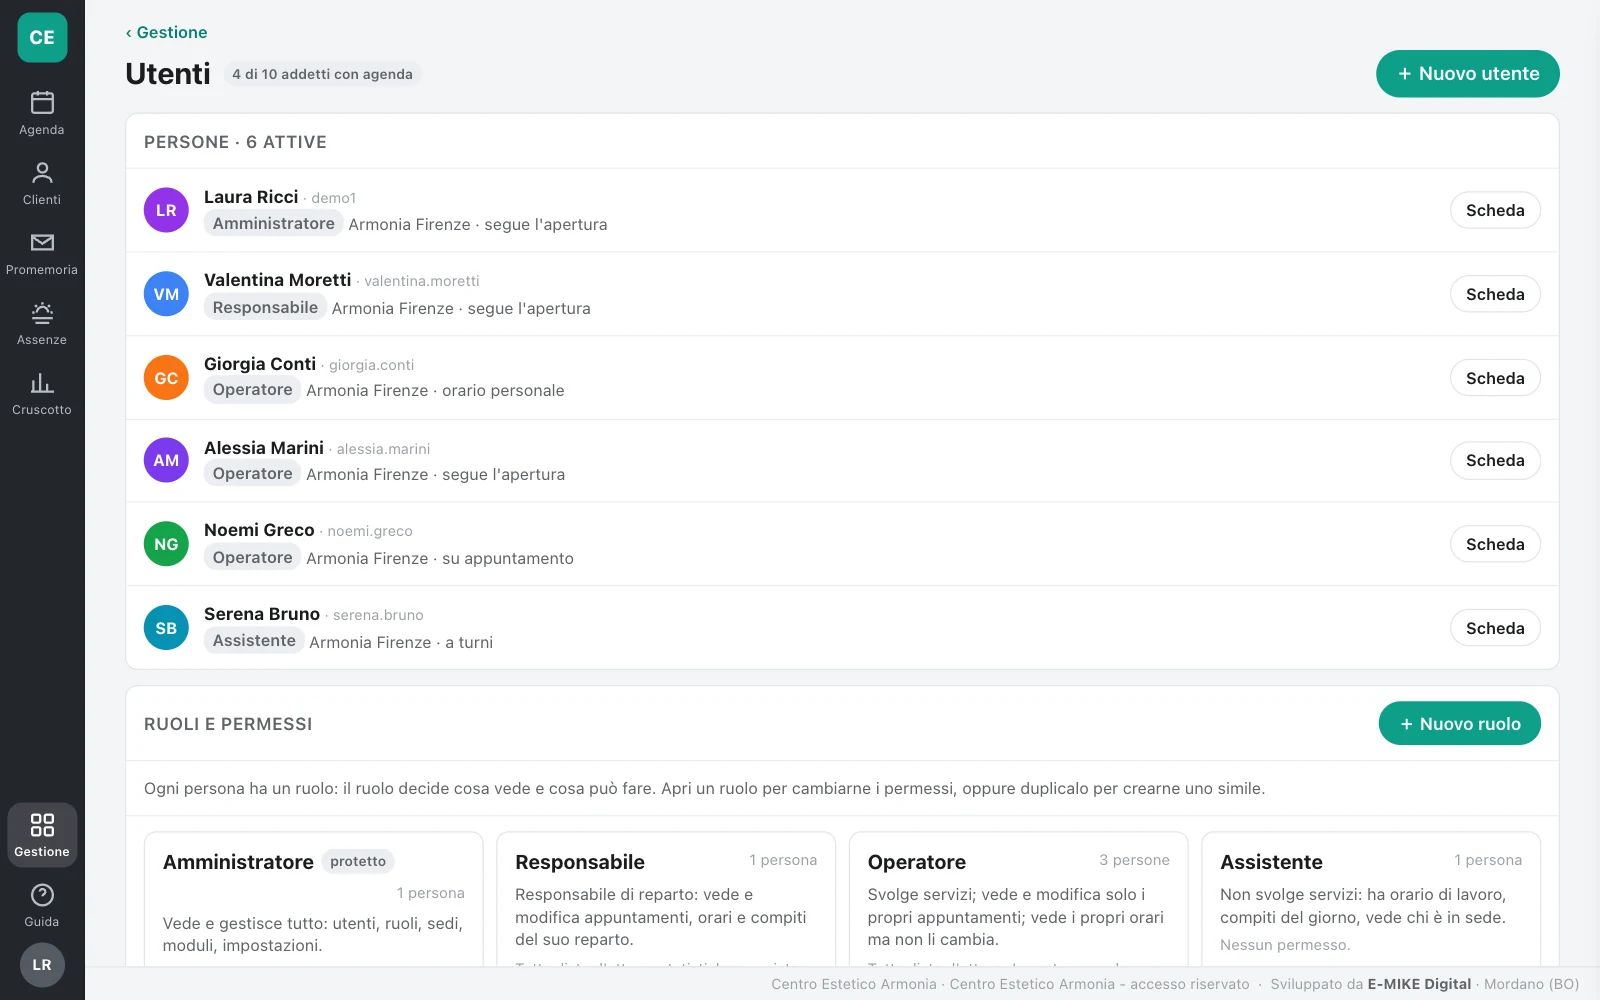Open the Amministratore role card
The height and width of the screenshot is (1000, 1600).
[314, 899]
